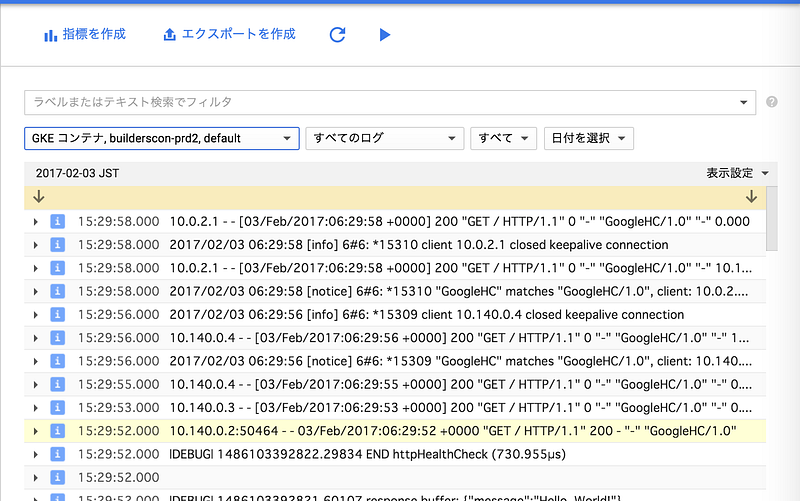Viewport: 800px width, 501px height.
Task: Refresh the logs with the reload icon
Action: (x=337, y=35)
